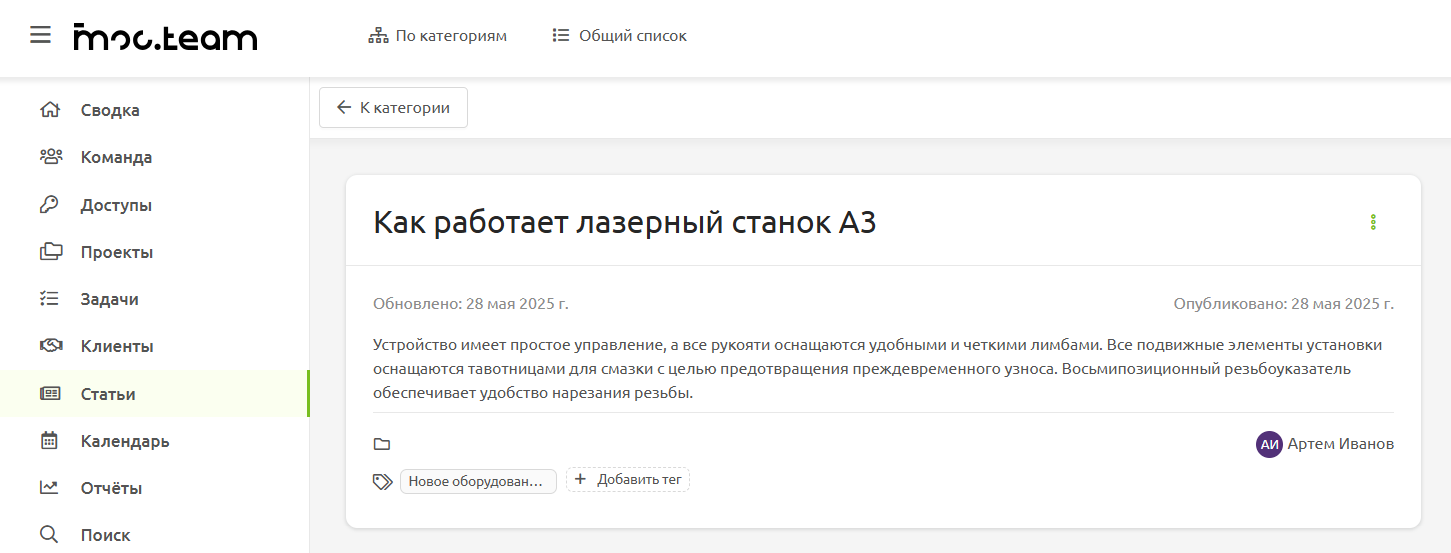Image resolution: width=1451 pixels, height=553 pixels.
Task: Open article options three-dot menu
Action: click(1373, 222)
